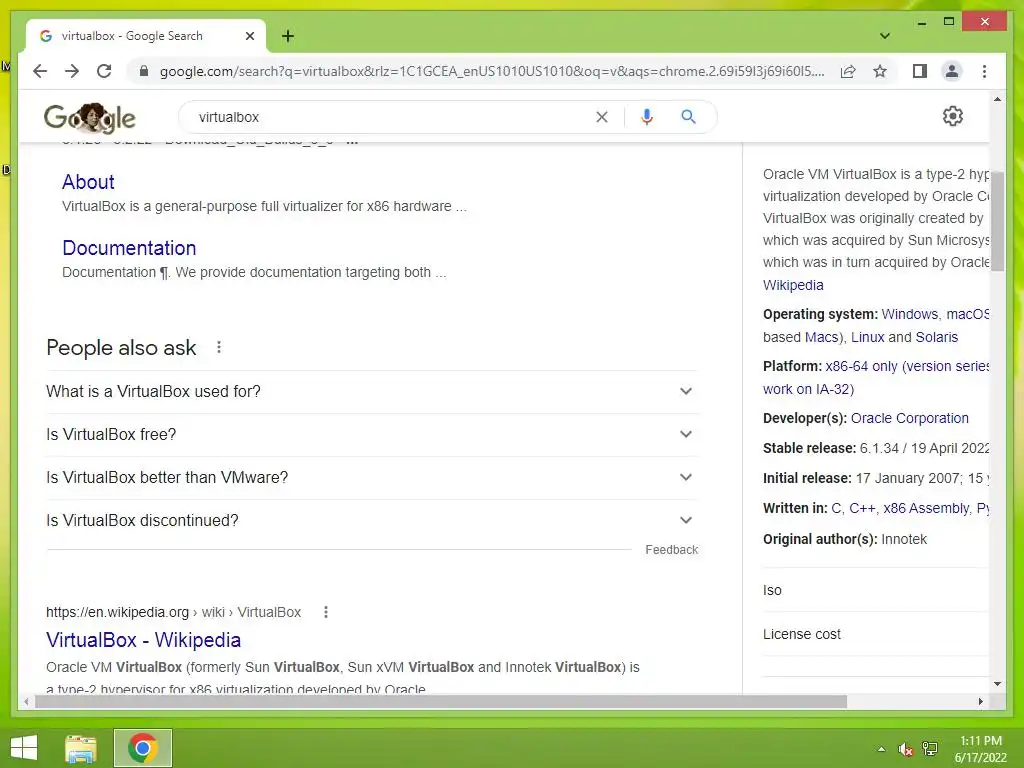This screenshot has height=768, width=1024.
Task: Open the share page icon in address bar
Action: [x=848, y=71]
